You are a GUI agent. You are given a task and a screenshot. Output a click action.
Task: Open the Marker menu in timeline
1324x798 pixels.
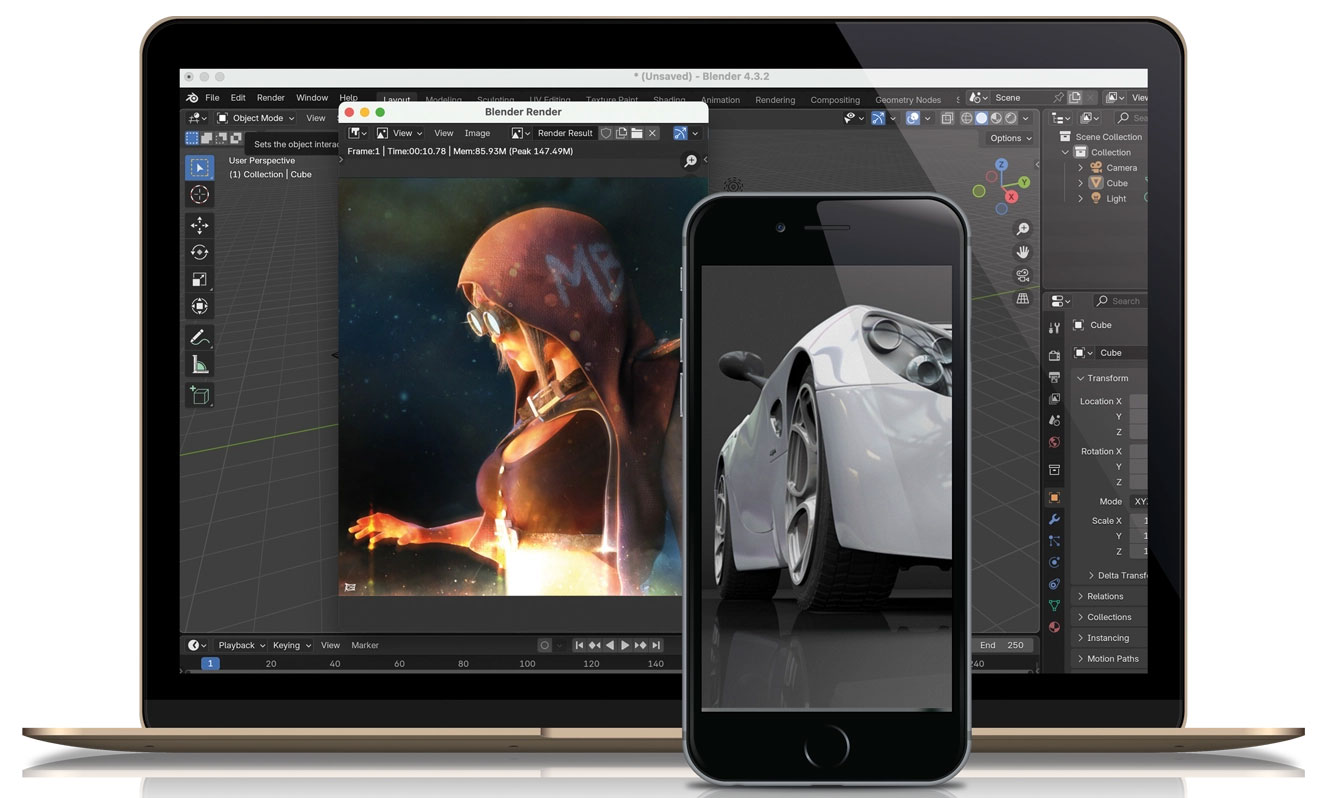[x=365, y=645]
